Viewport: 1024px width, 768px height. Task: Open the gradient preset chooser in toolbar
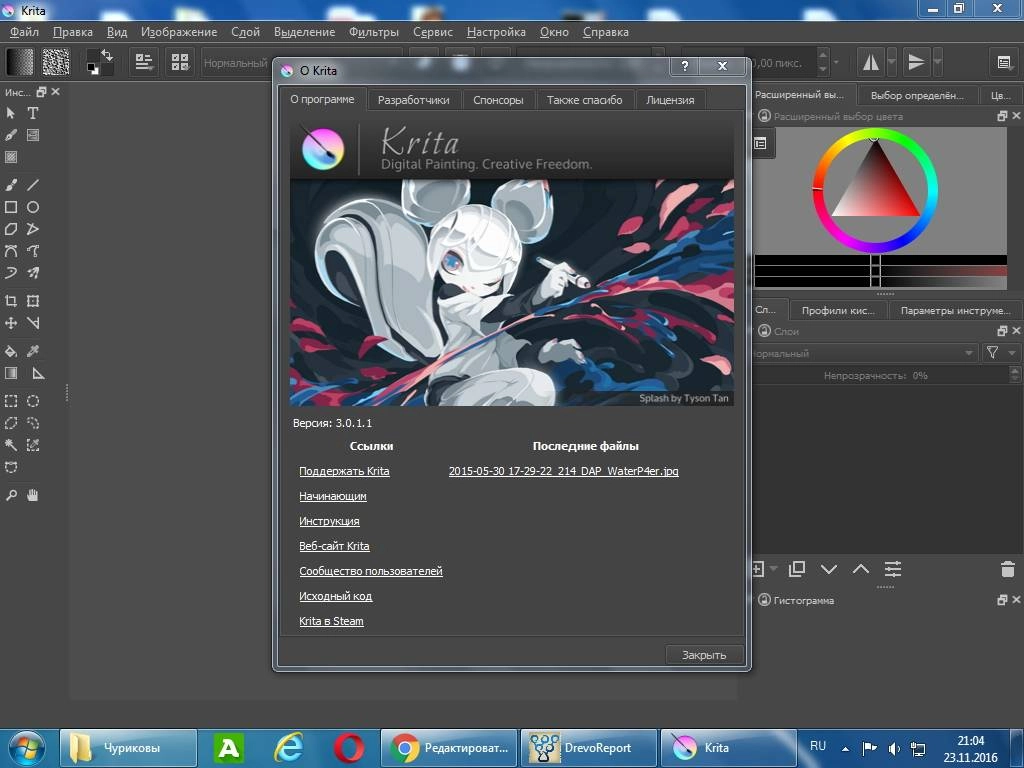pos(20,62)
